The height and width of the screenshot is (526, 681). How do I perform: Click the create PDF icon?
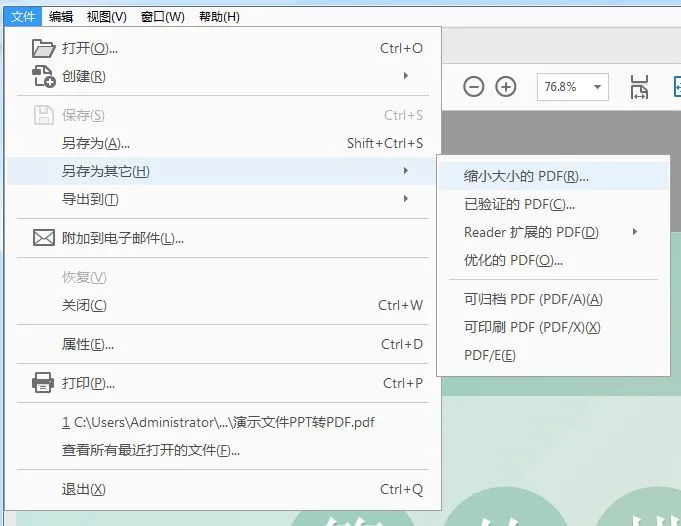coord(43,76)
